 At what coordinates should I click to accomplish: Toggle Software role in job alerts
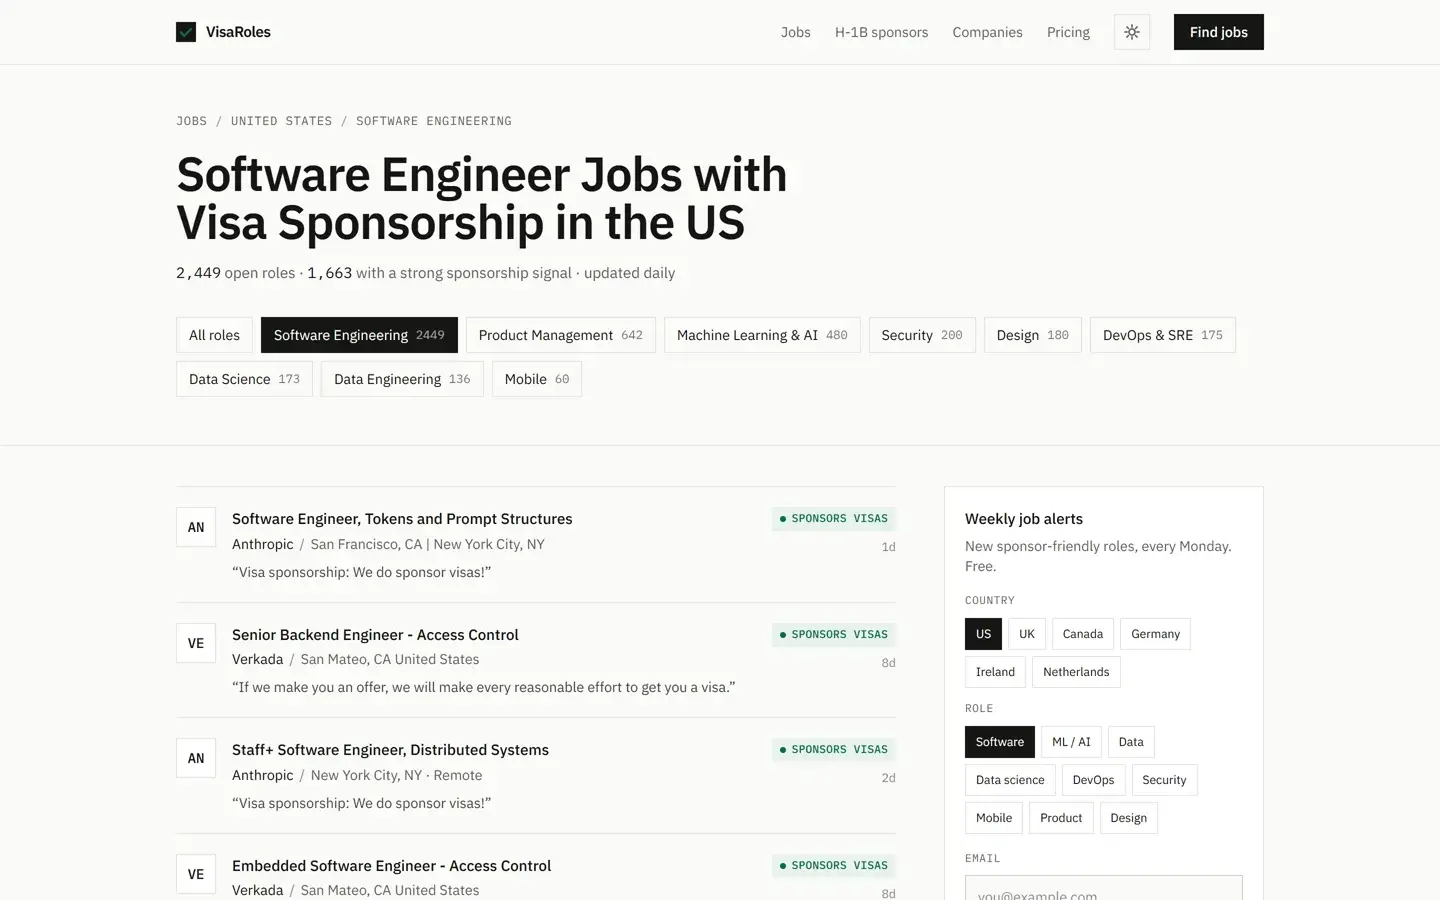(1000, 742)
